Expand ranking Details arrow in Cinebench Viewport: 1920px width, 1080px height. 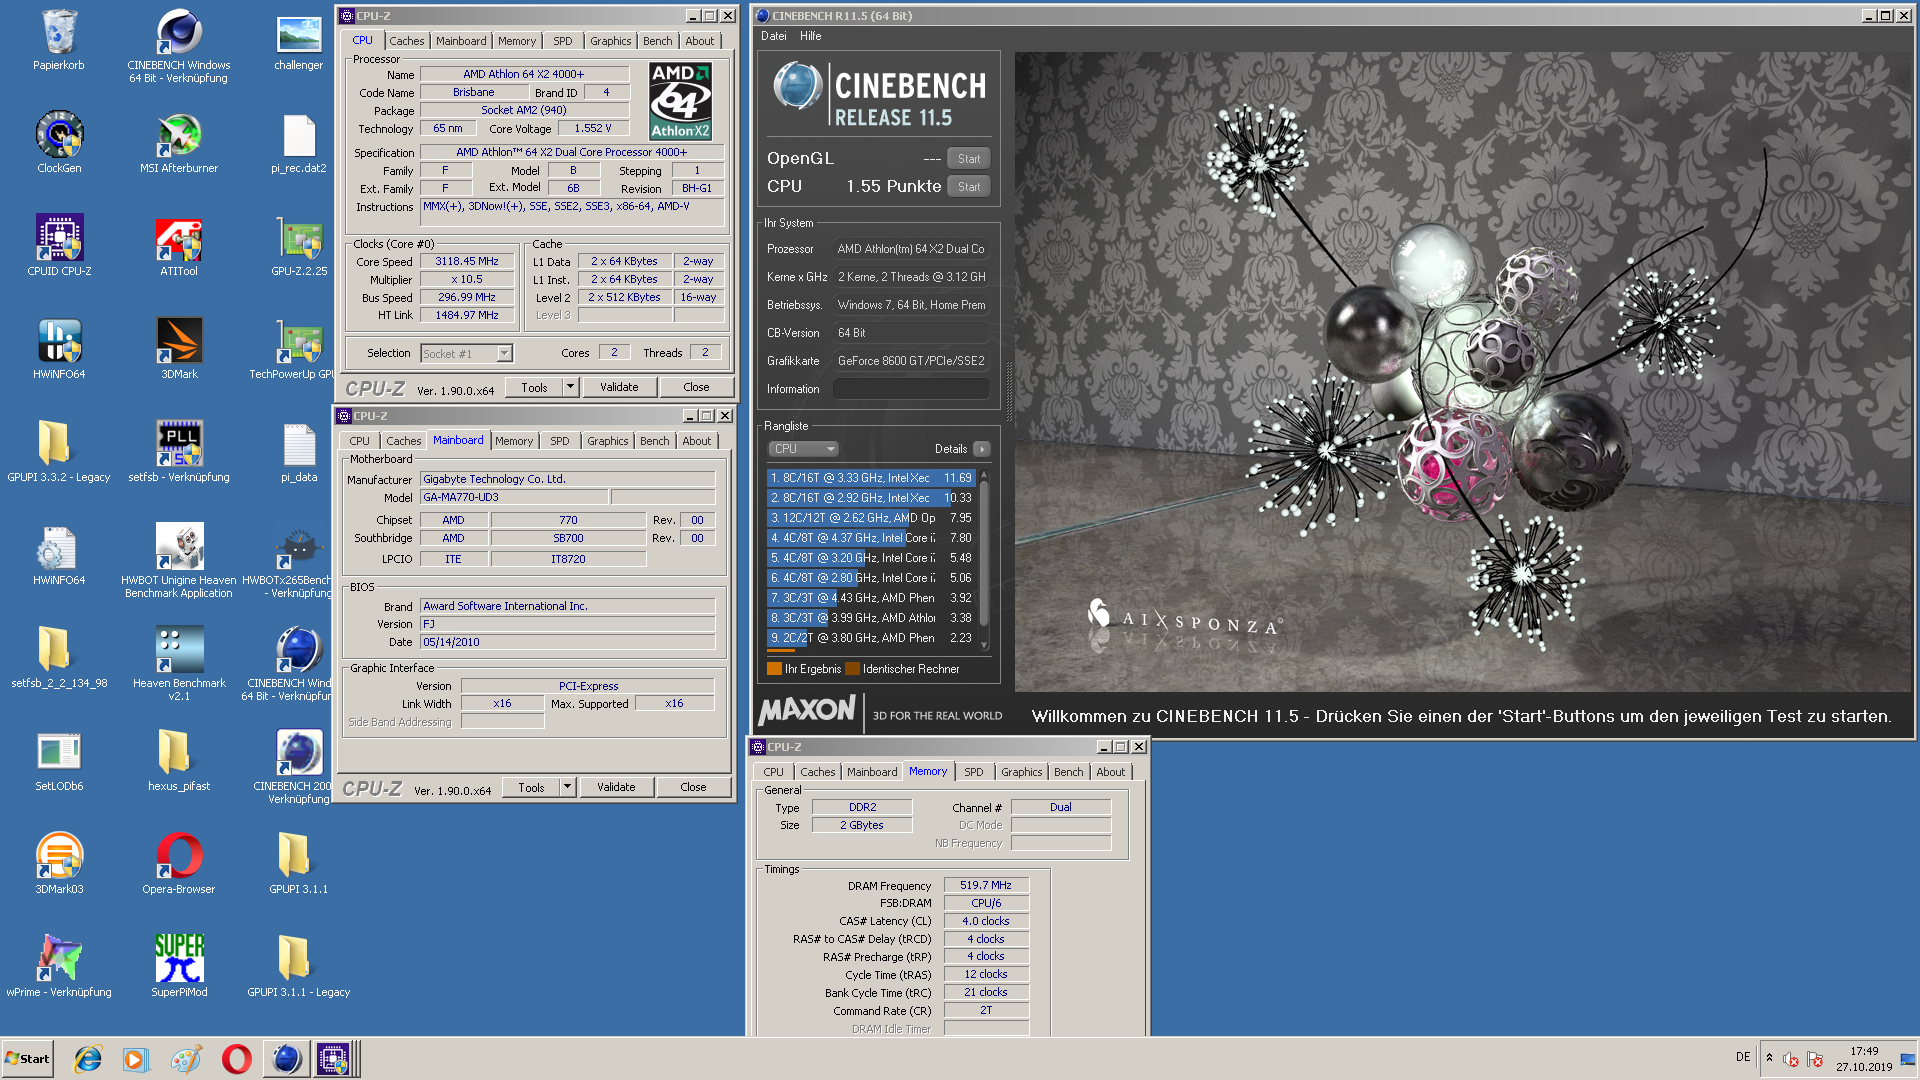click(x=982, y=449)
